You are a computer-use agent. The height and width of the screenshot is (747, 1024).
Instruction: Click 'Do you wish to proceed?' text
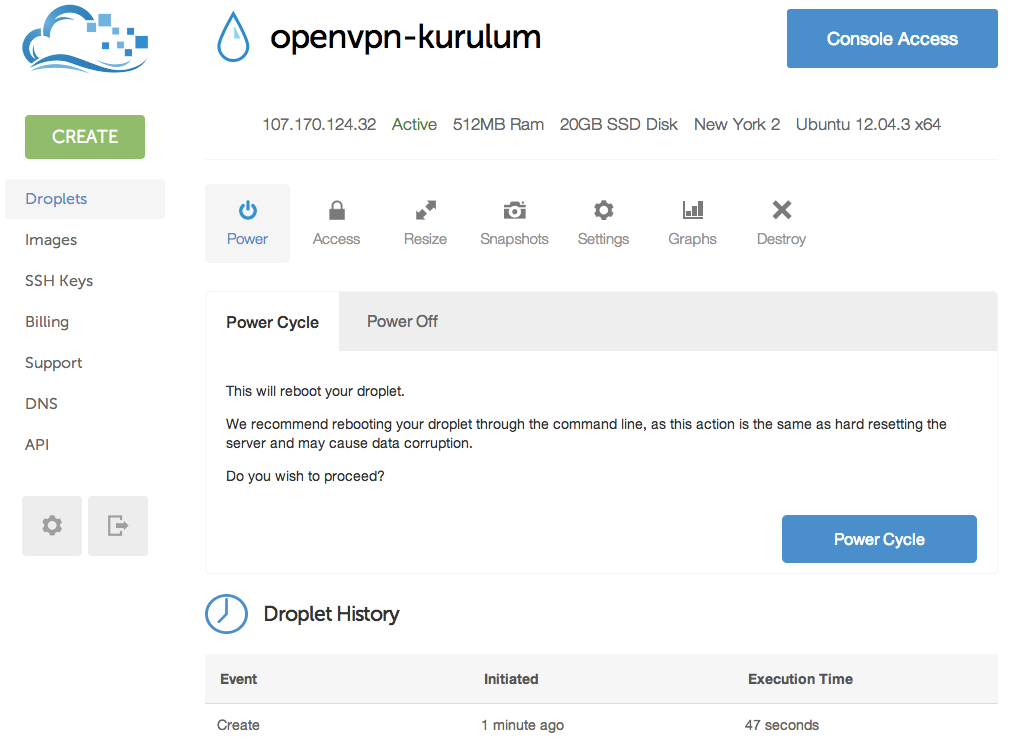(305, 476)
